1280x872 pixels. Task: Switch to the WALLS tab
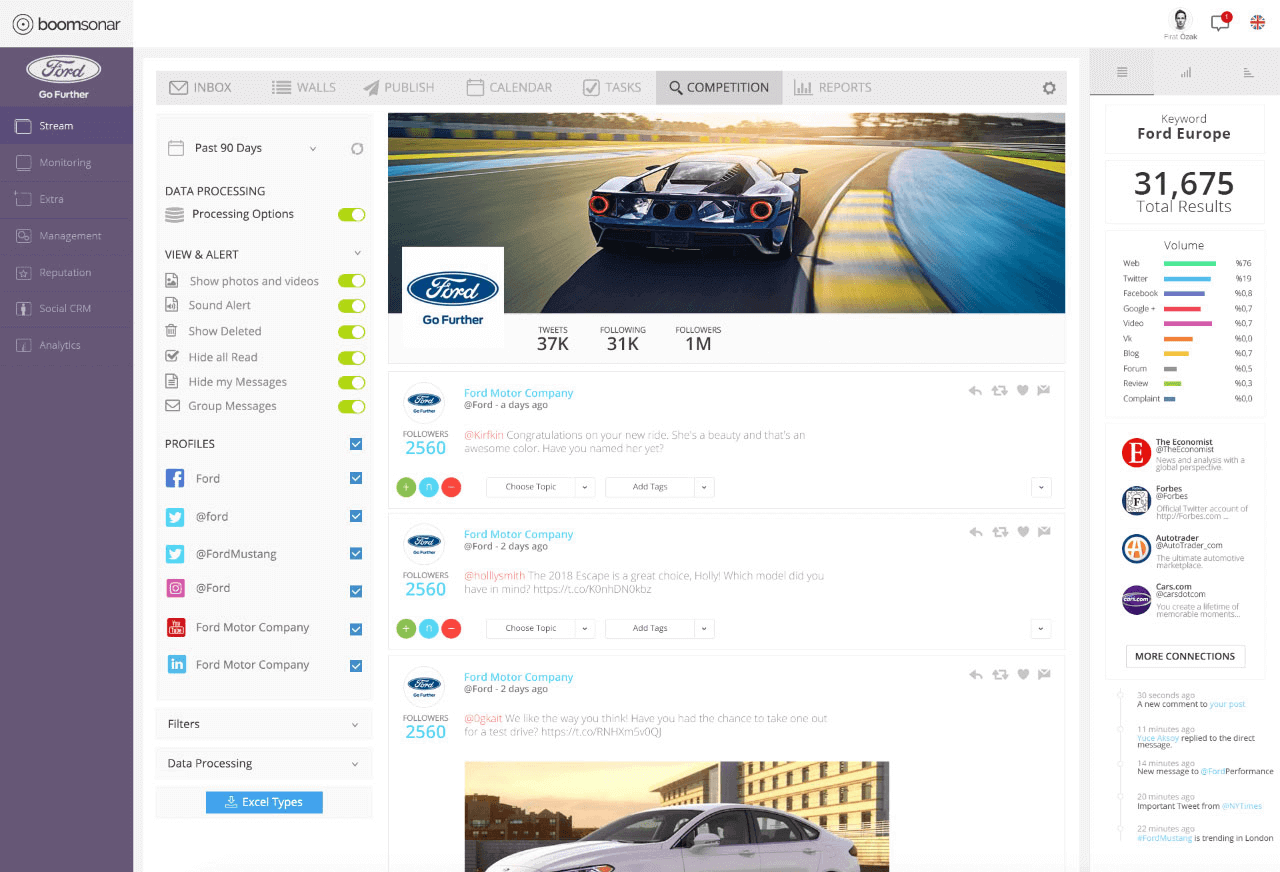(x=304, y=88)
